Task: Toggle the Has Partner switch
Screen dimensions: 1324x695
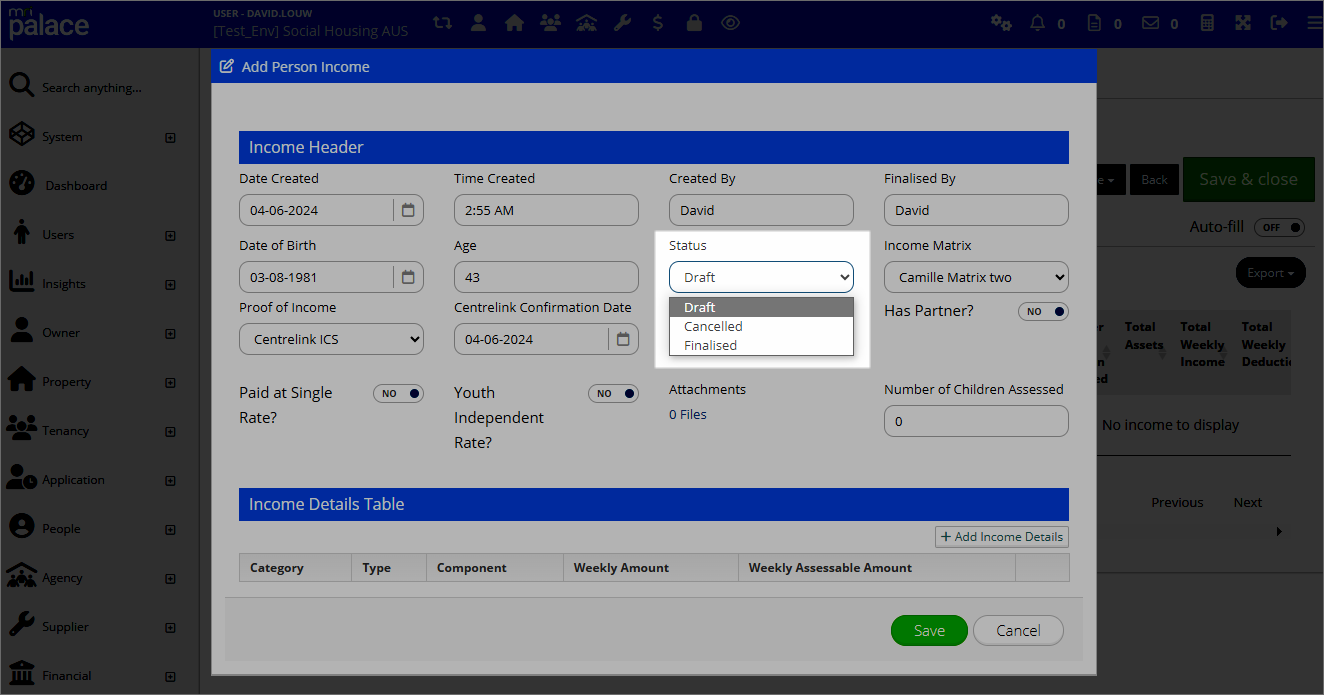Action: [1043, 311]
